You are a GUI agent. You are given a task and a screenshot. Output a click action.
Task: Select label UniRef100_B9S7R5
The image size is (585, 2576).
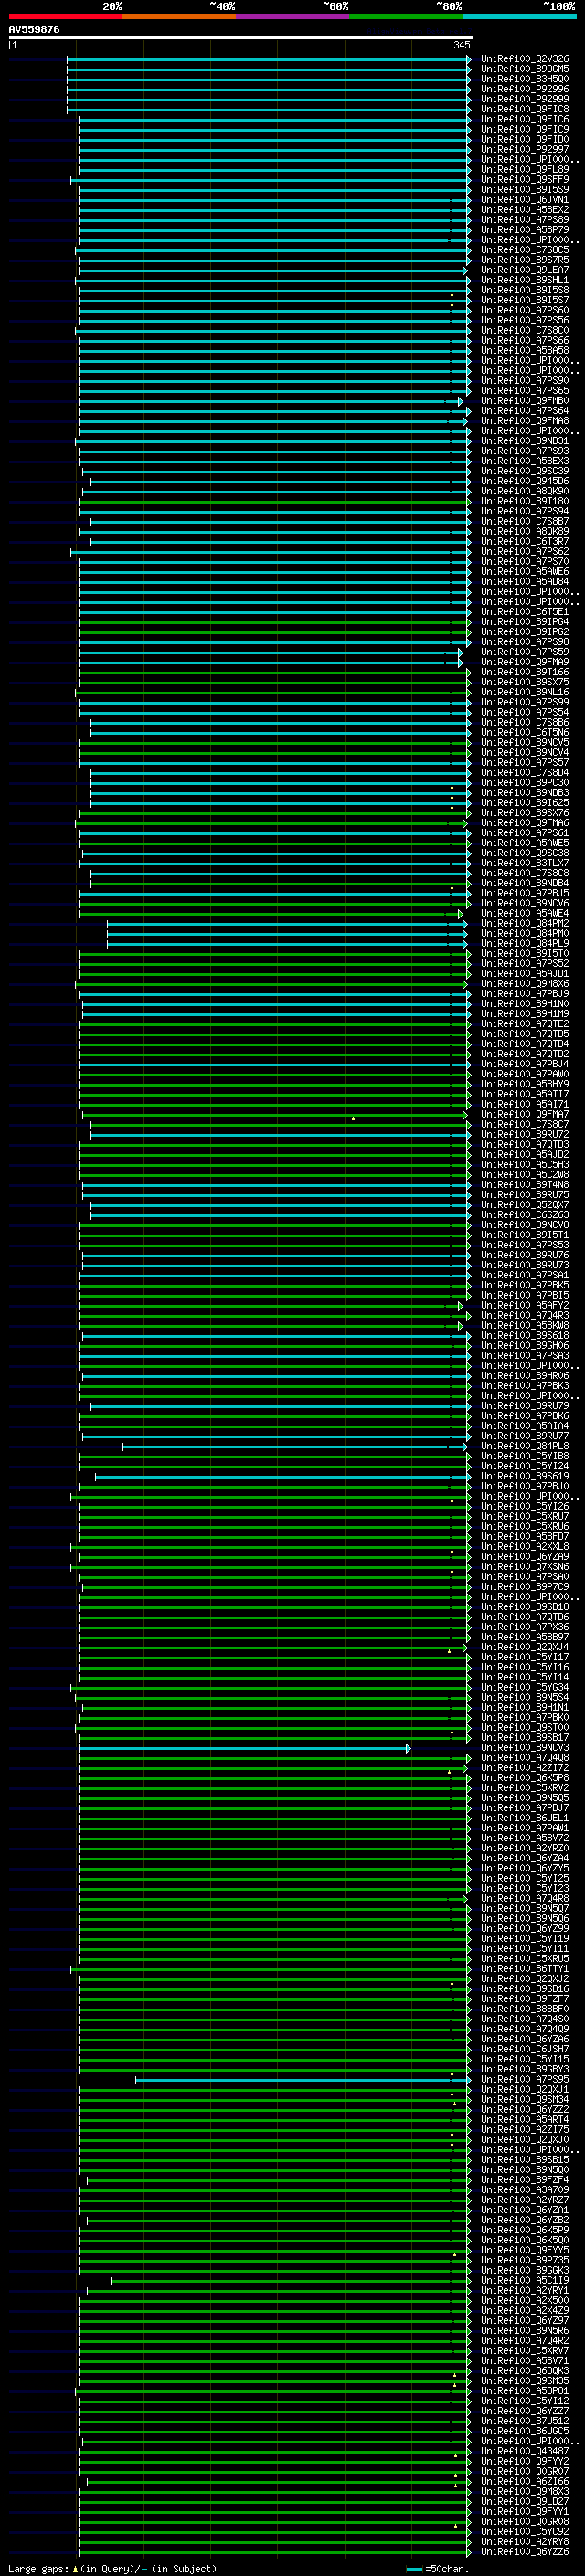tap(525, 260)
